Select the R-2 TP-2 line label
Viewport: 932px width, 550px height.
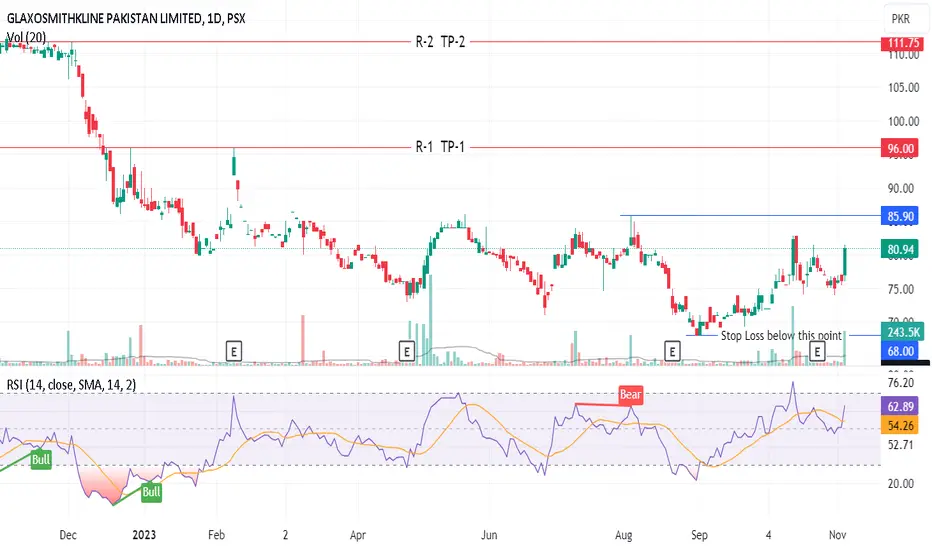coord(440,42)
